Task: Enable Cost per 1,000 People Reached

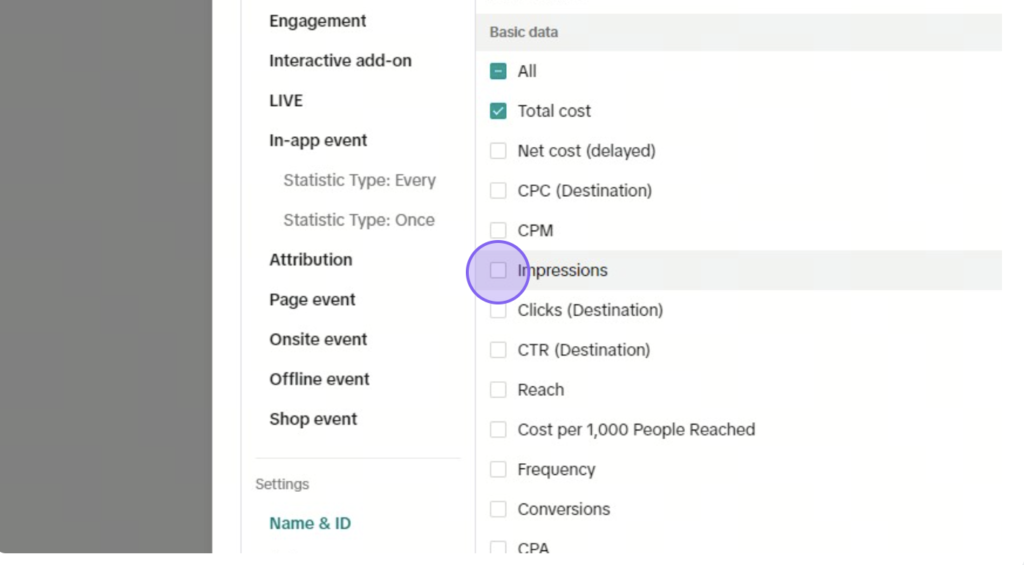Action: coord(498,430)
